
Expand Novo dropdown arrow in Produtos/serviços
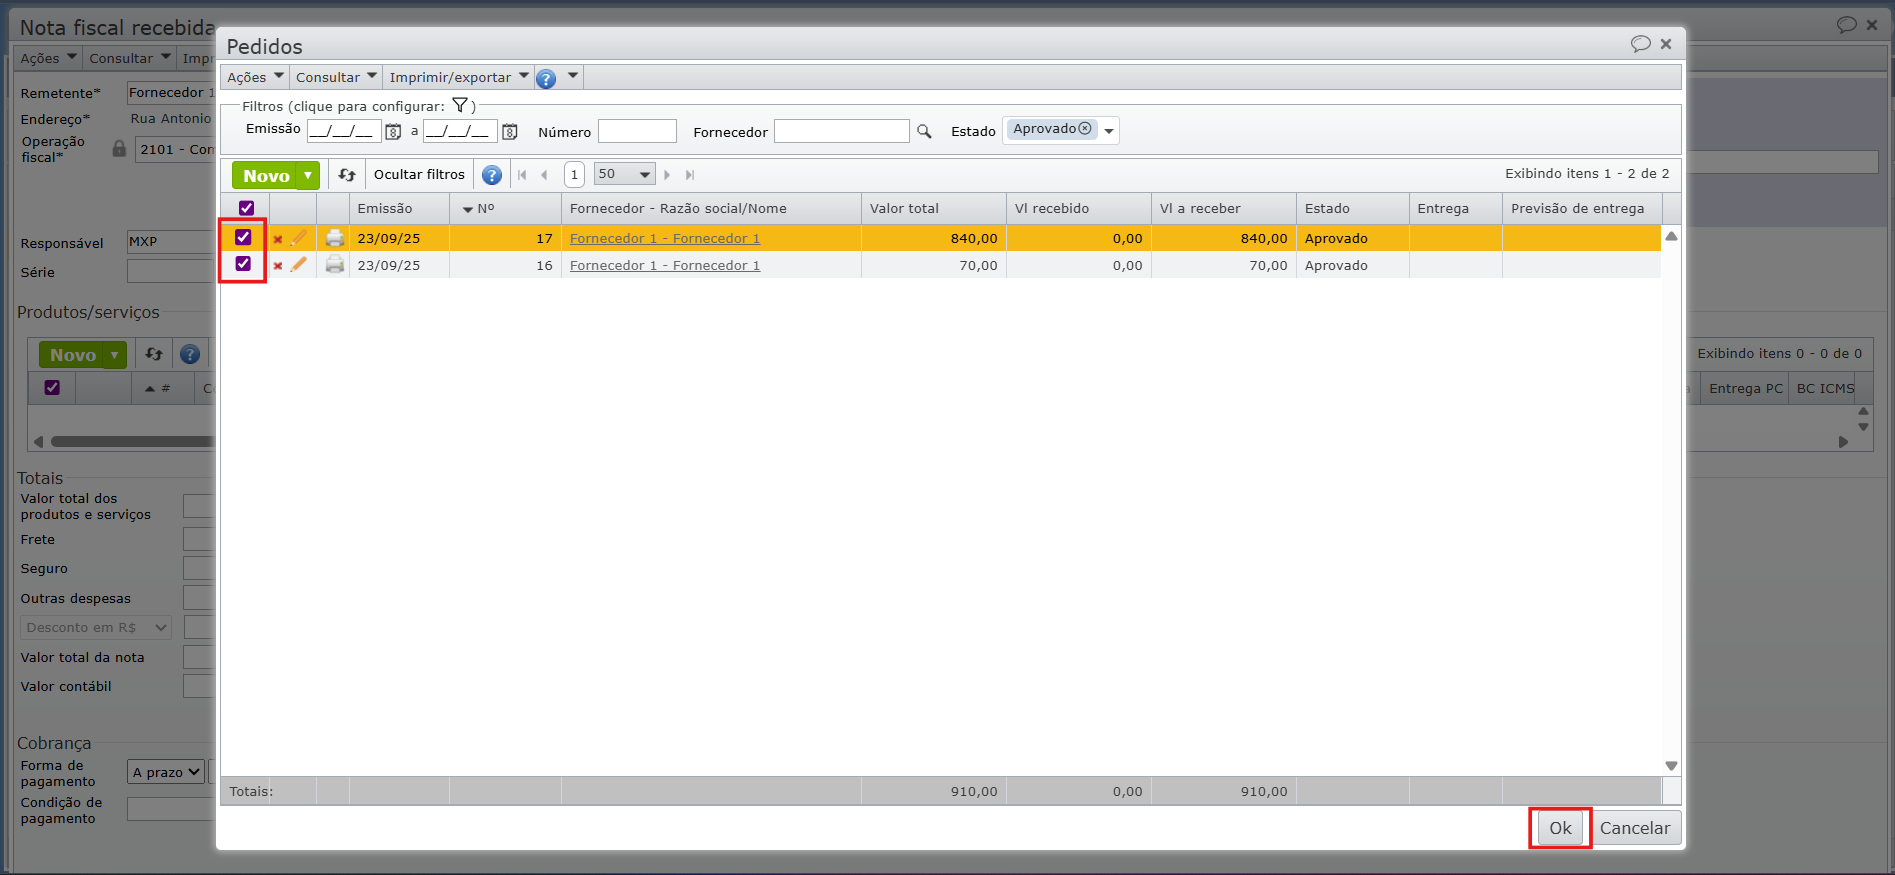tap(115, 355)
